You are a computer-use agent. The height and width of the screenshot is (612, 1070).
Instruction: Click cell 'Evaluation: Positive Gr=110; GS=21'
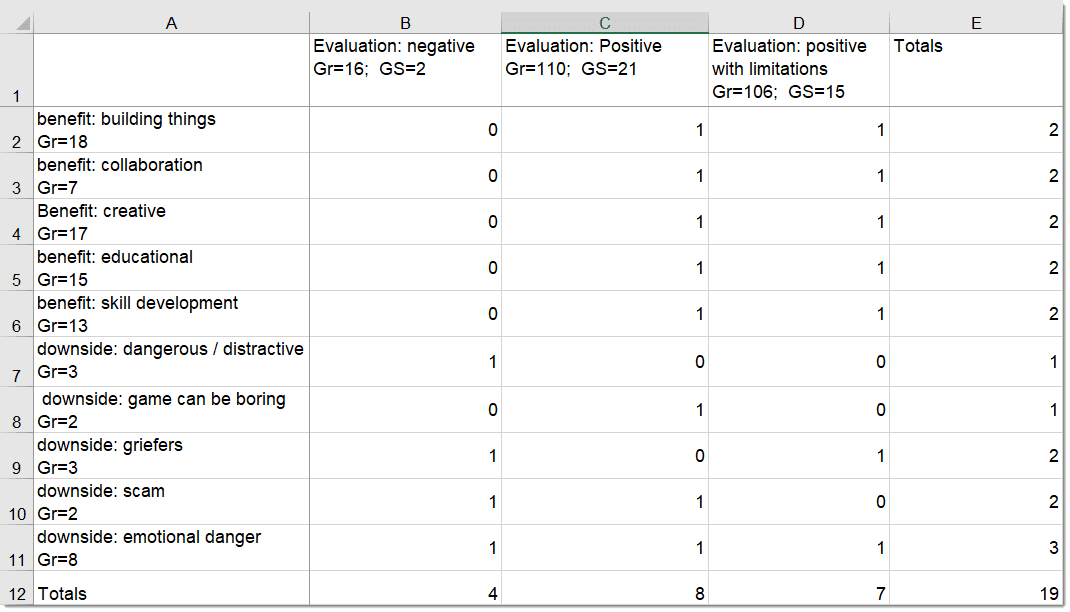[x=605, y=70]
